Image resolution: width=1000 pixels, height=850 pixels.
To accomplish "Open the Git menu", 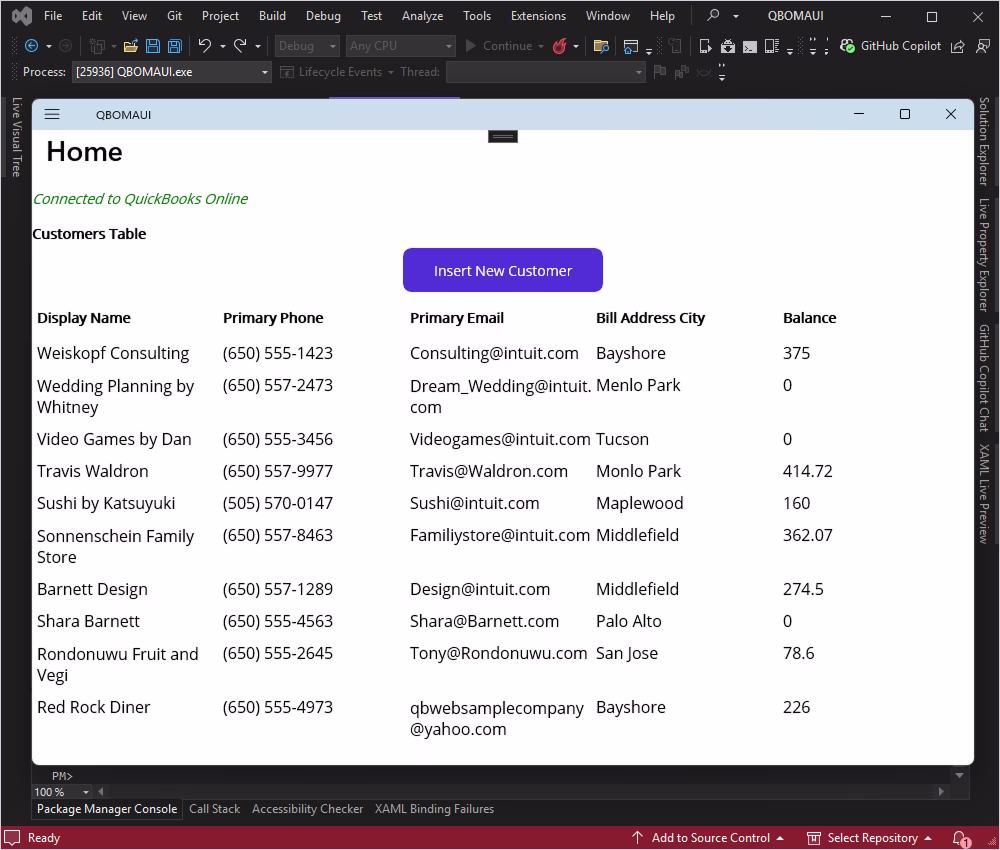I will tap(174, 16).
